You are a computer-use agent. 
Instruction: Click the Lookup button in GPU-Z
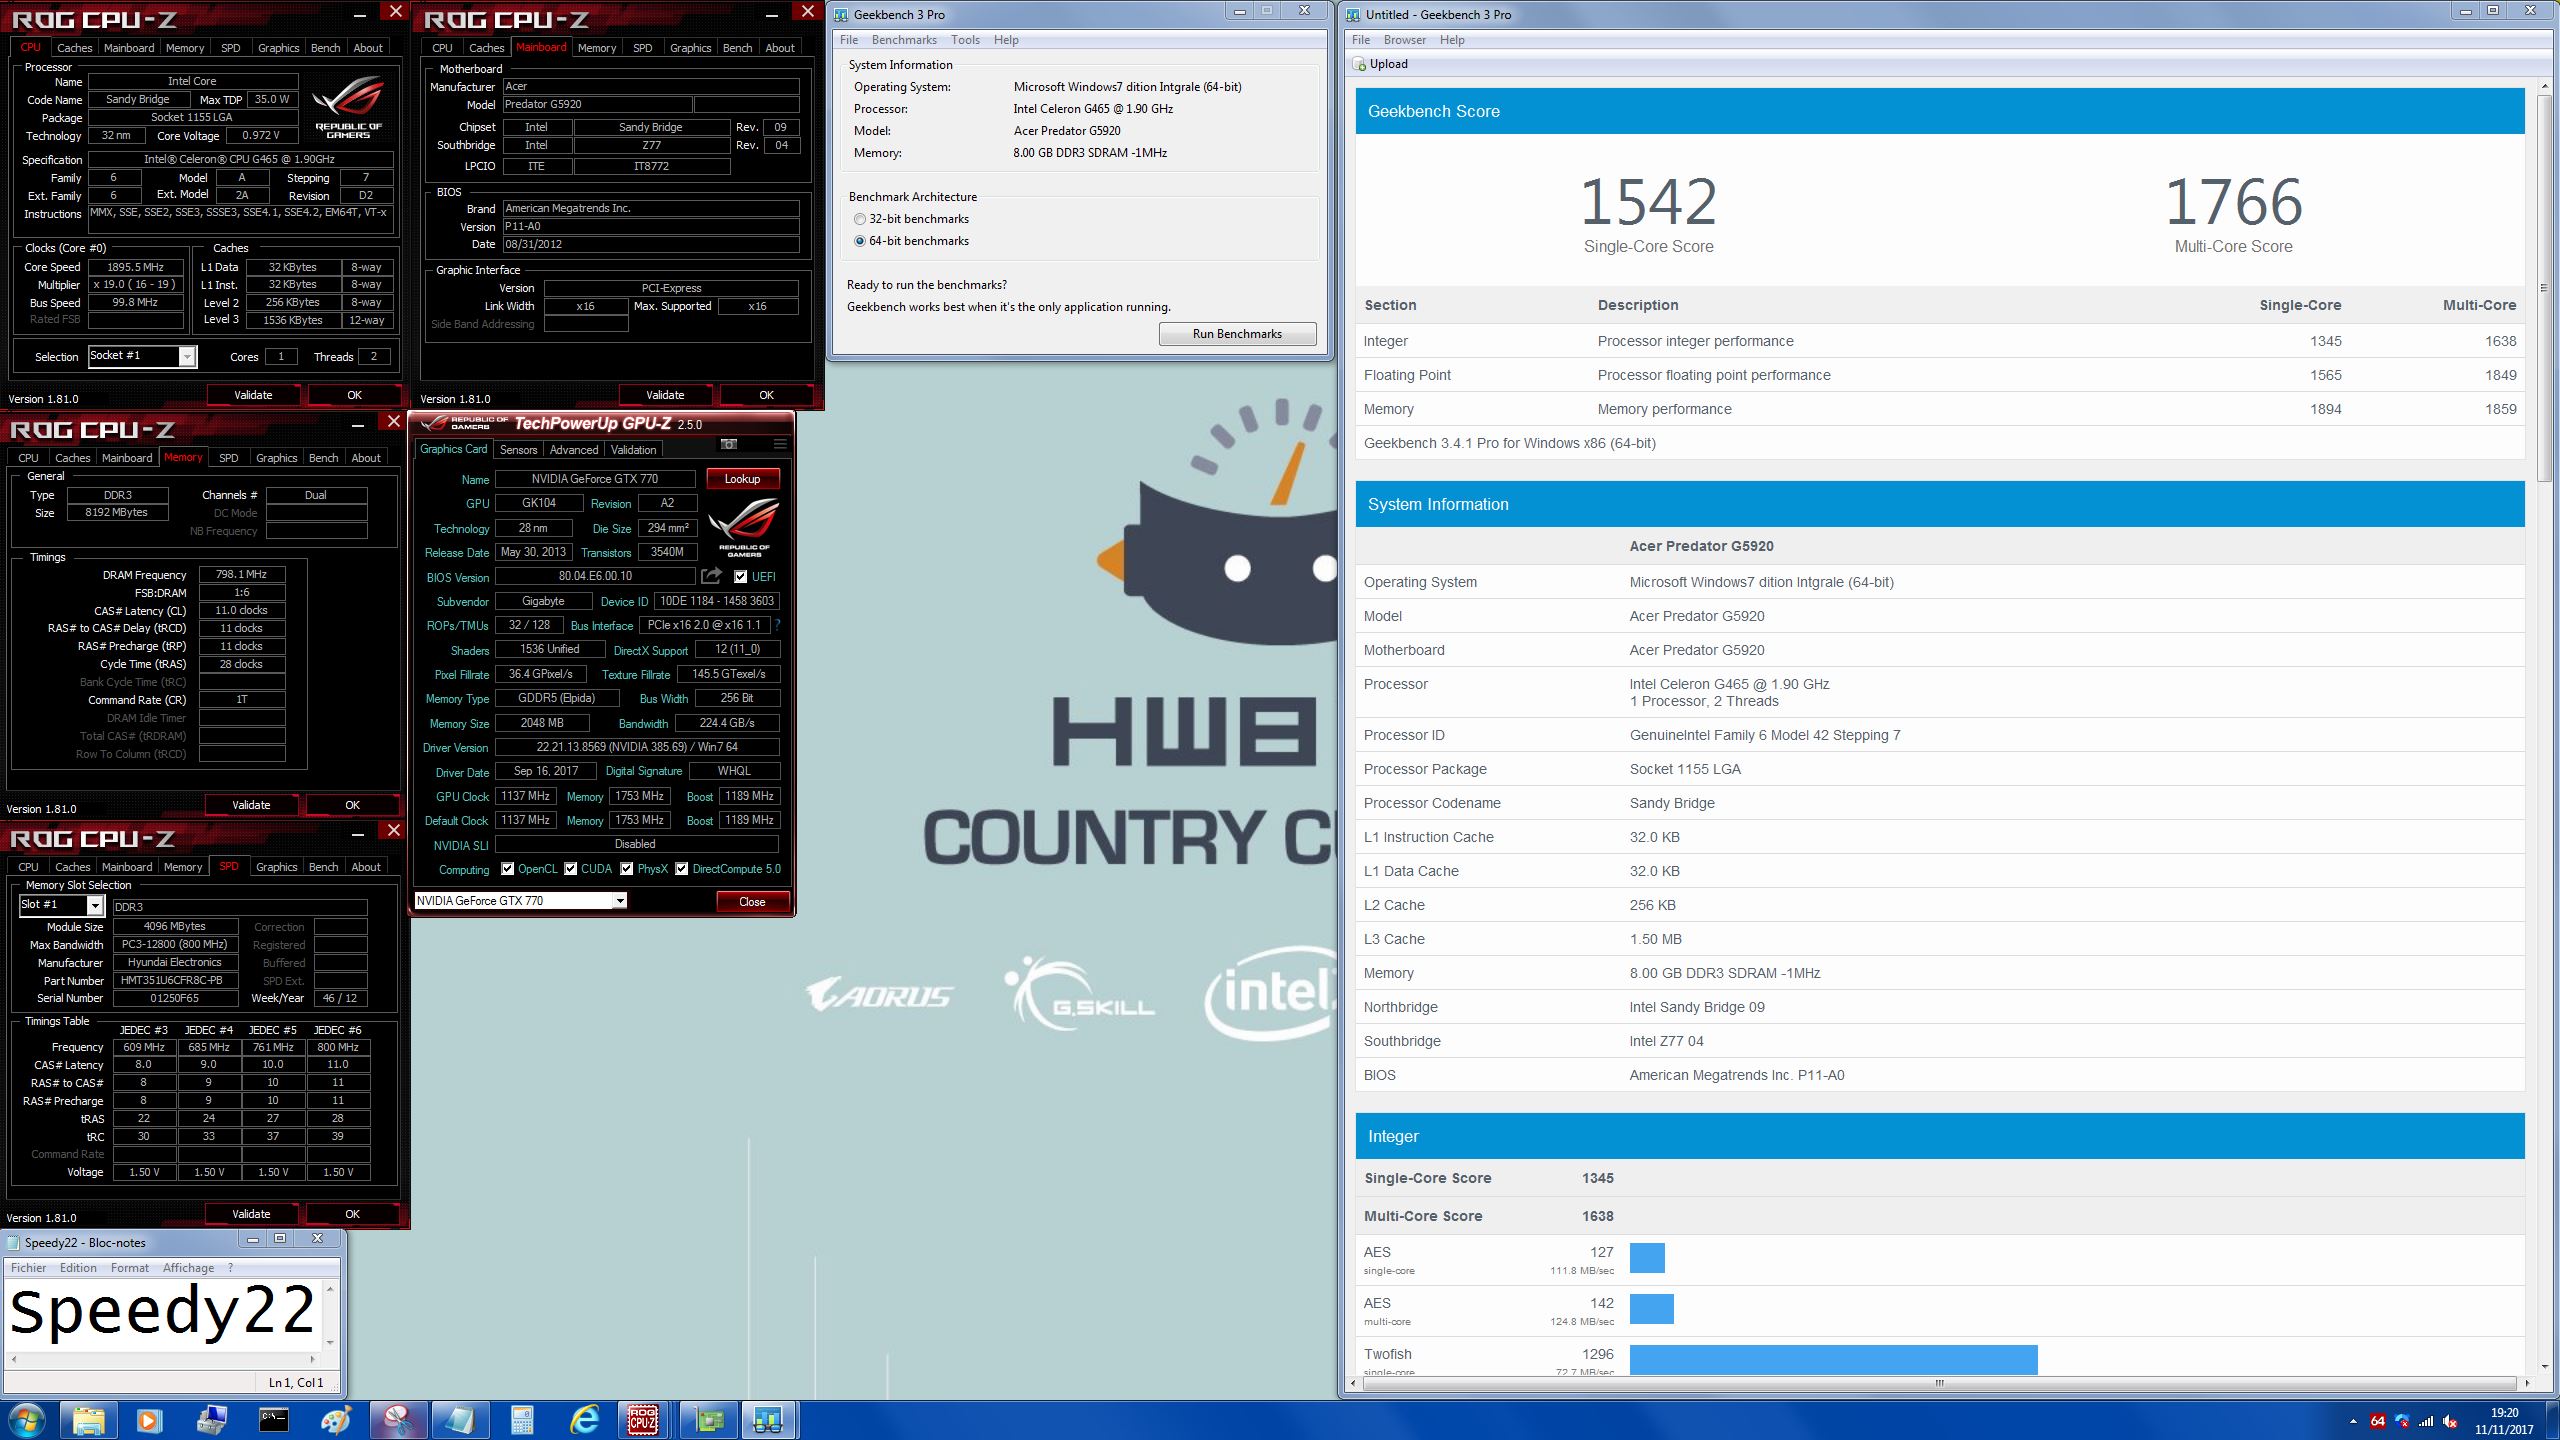[x=742, y=479]
